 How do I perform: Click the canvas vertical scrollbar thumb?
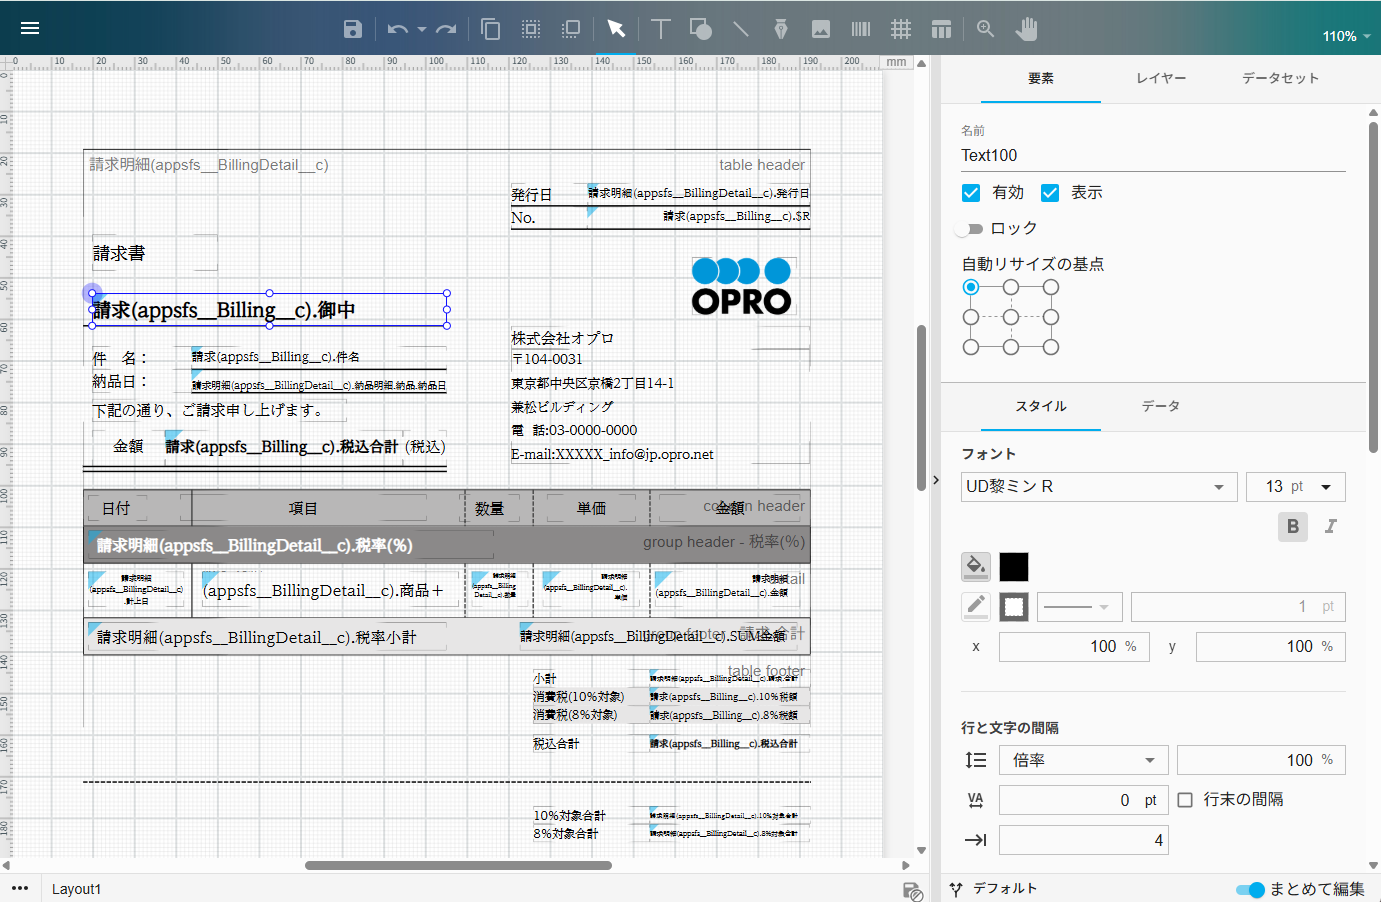921,407
